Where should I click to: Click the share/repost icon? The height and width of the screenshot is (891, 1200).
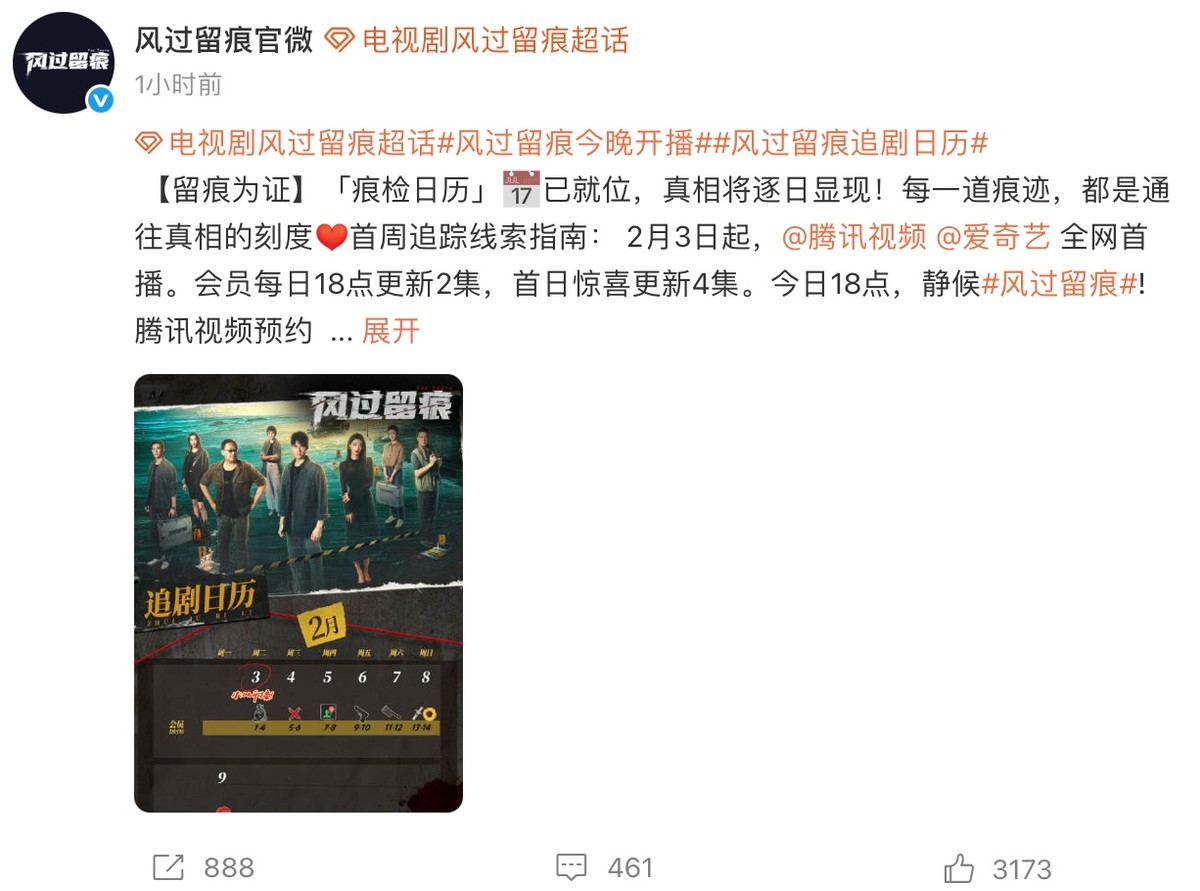[x=167, y=867]
